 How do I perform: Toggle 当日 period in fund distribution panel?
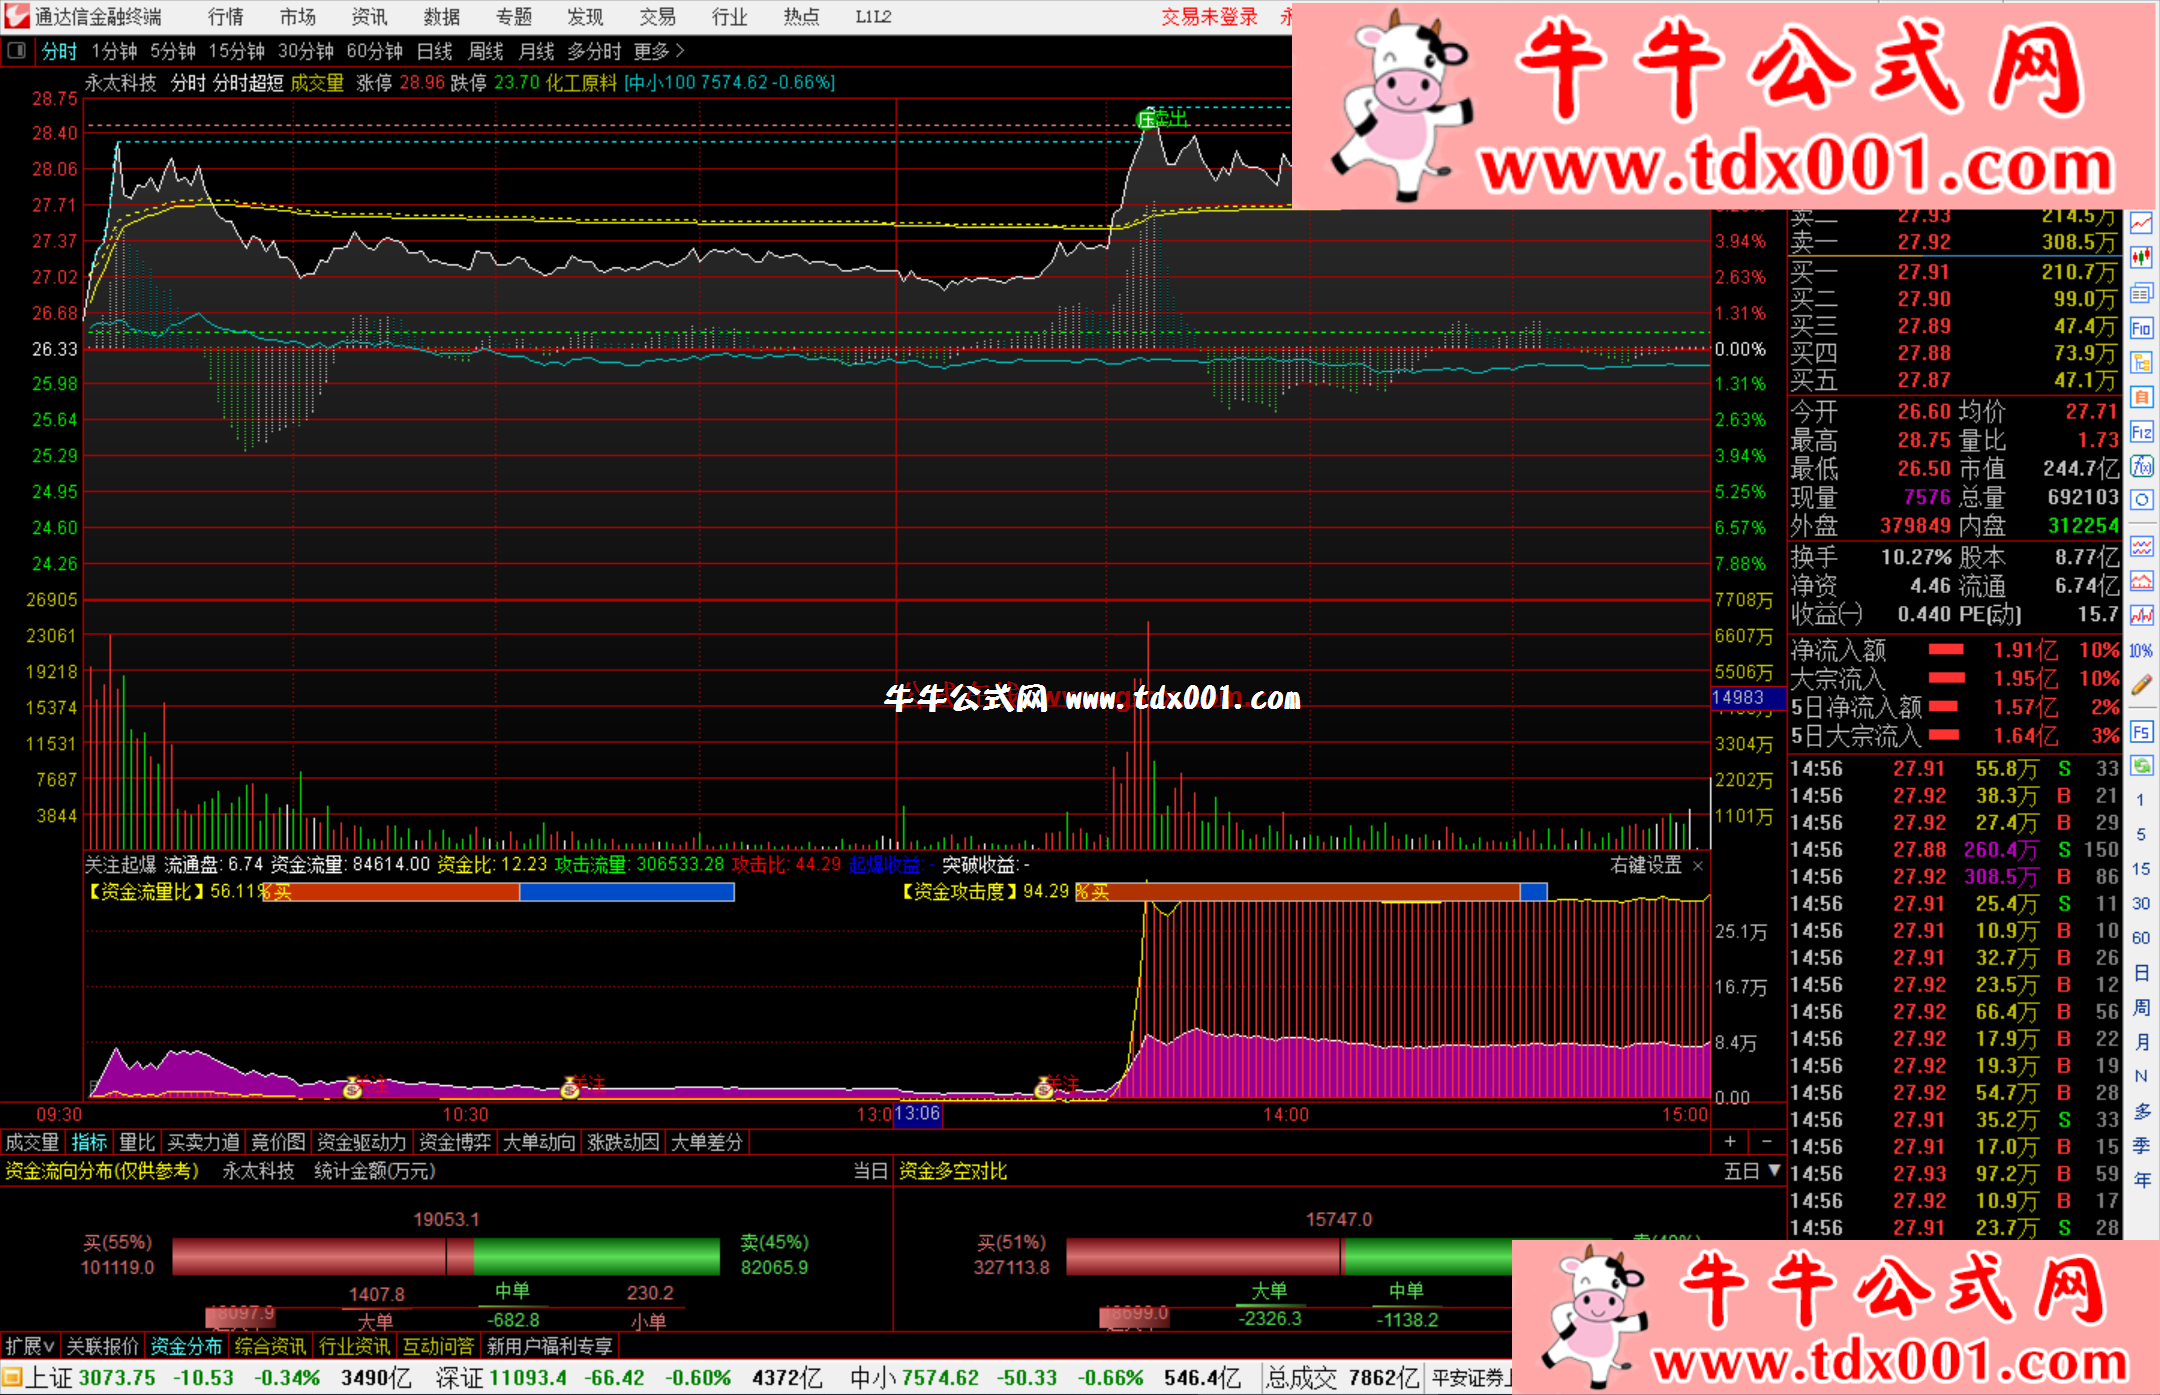click(x=869, y=1171)
